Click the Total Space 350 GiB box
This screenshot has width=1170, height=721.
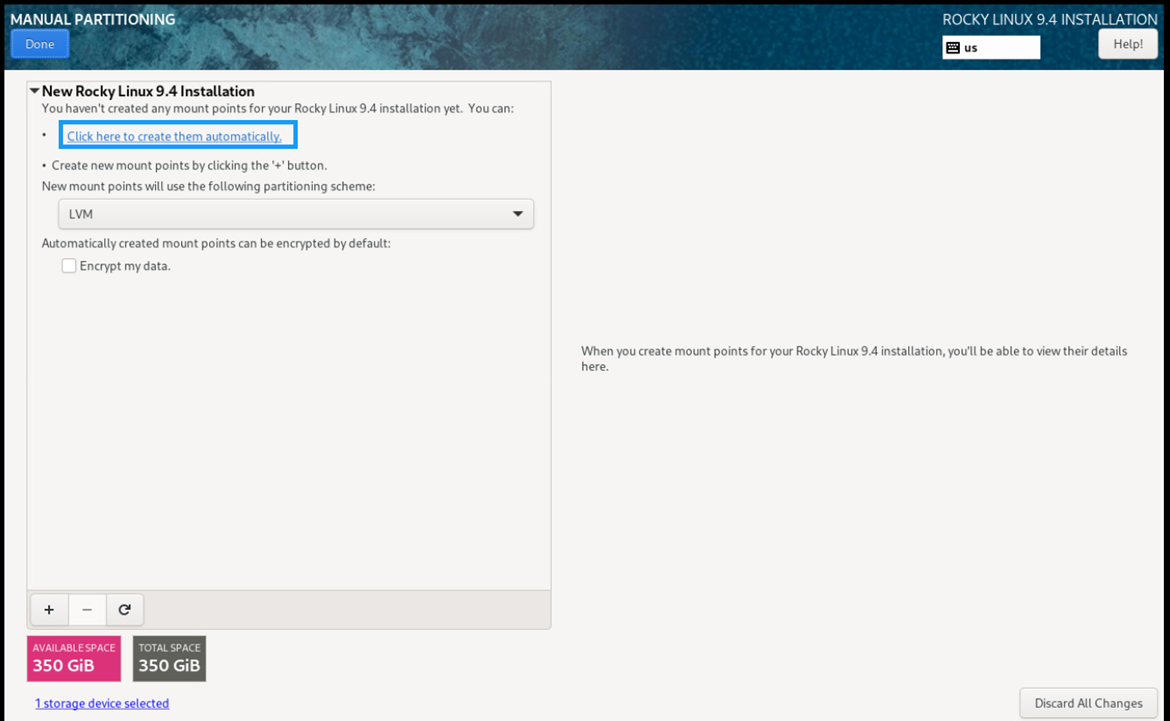169,658
